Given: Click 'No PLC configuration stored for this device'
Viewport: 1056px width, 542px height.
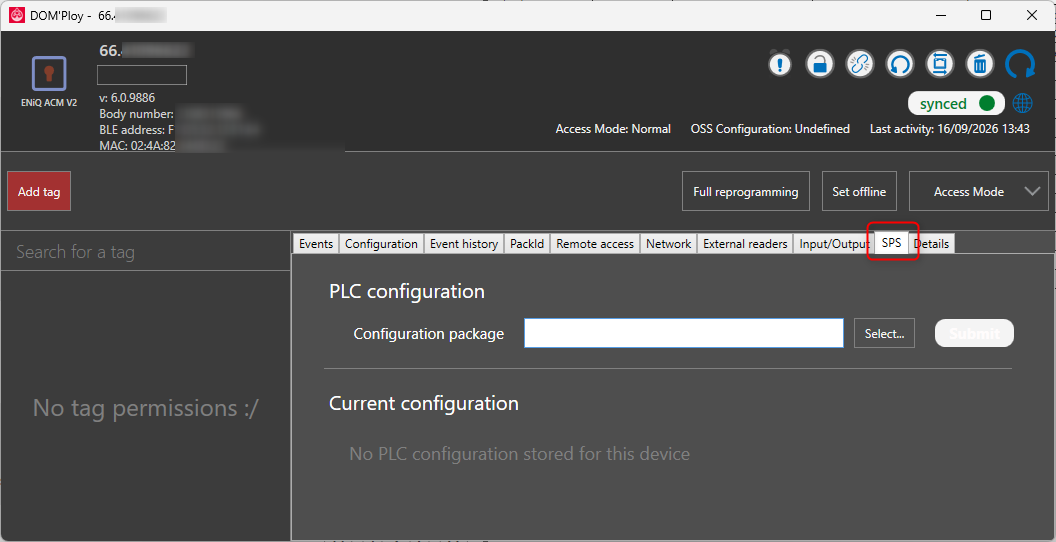Looking at the screenshot, I should [519, 454].
